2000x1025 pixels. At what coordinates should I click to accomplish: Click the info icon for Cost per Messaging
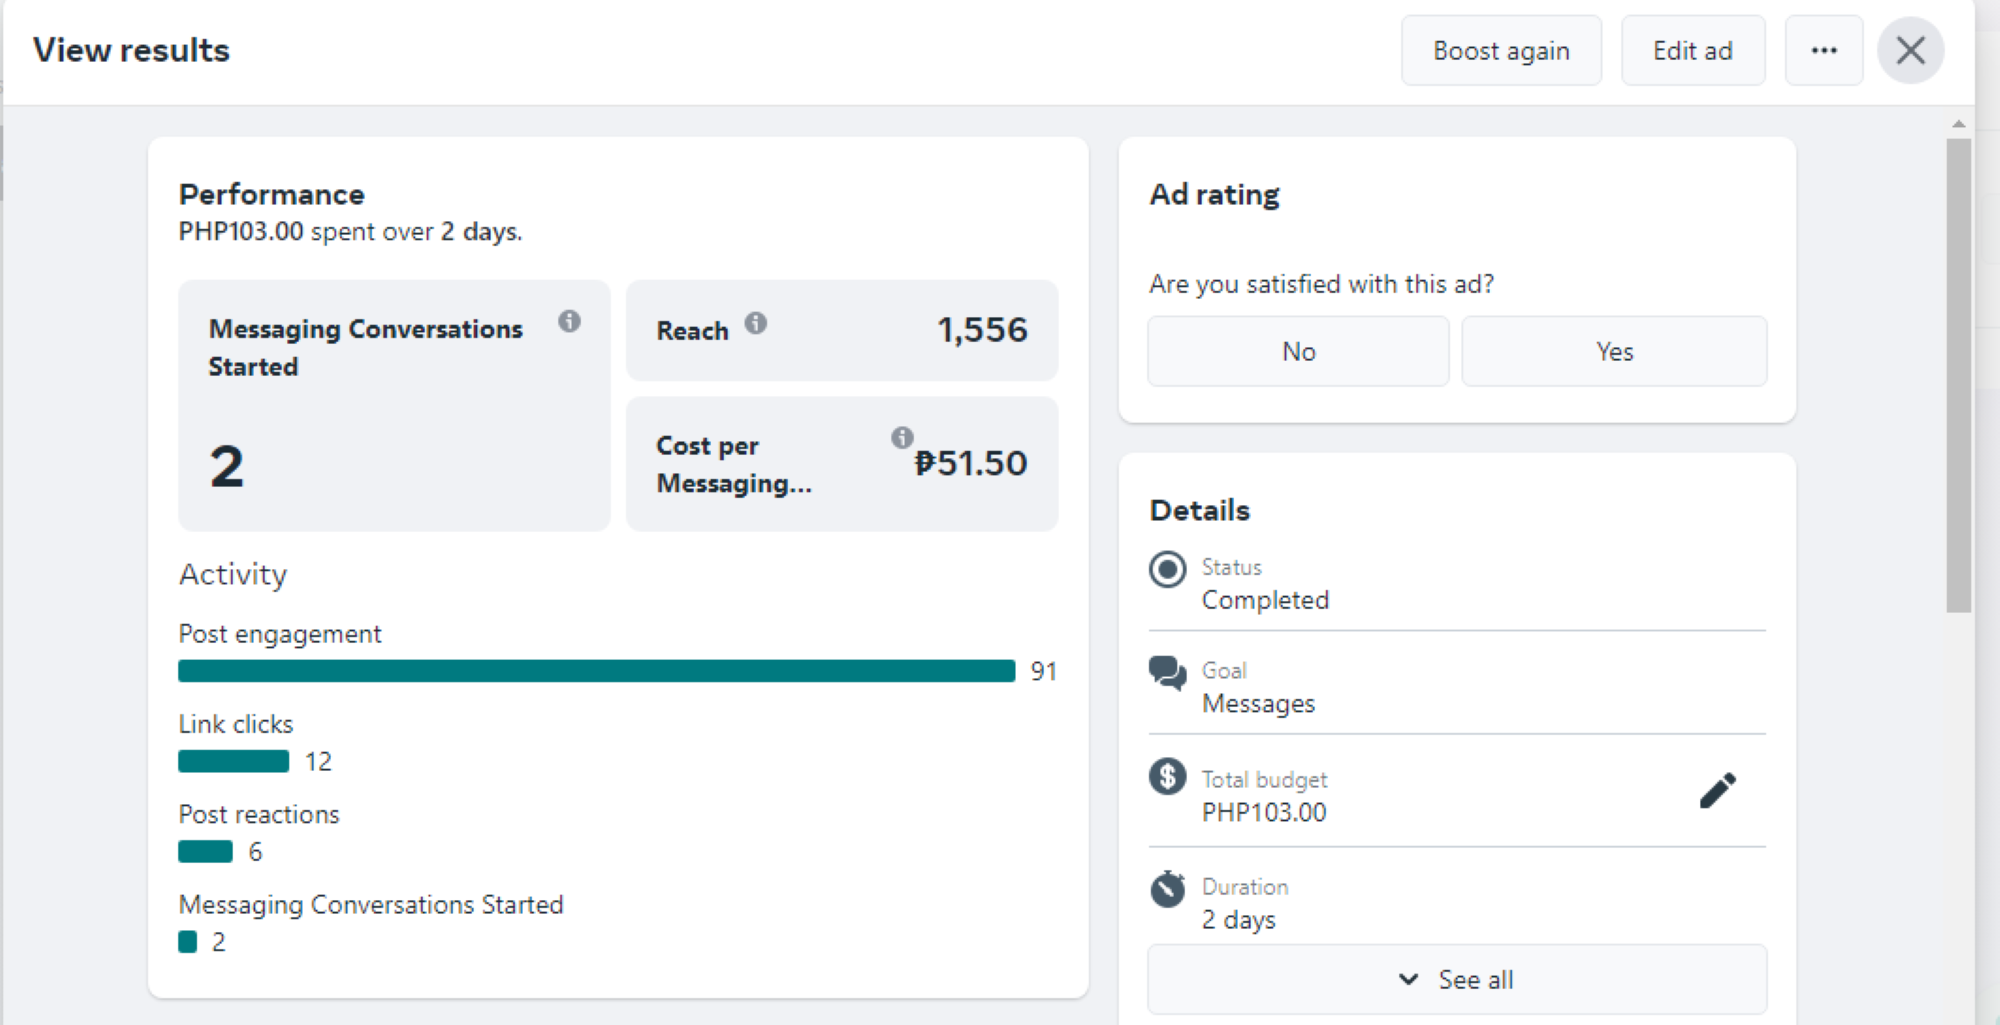(902, 437)
